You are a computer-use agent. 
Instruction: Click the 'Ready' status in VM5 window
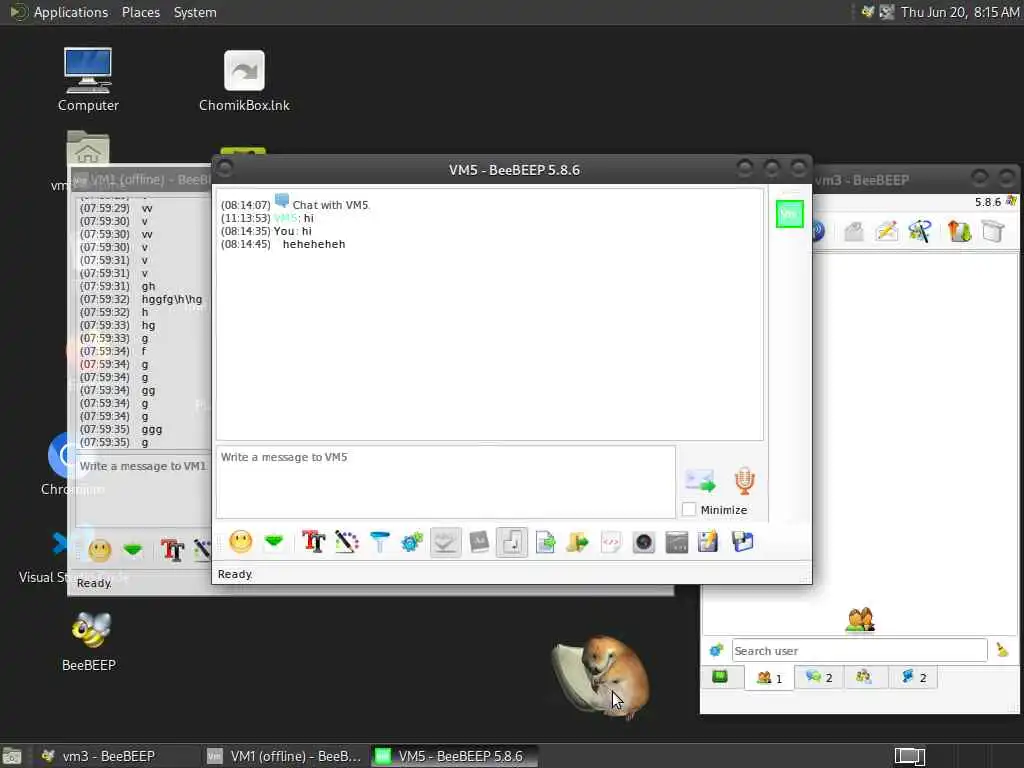tap(235, 574)
